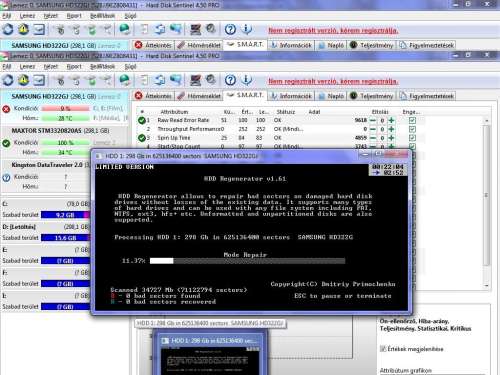Click the red registration link in the front window
The height and width of the screenshot is (375, 500).
point(333,81)
